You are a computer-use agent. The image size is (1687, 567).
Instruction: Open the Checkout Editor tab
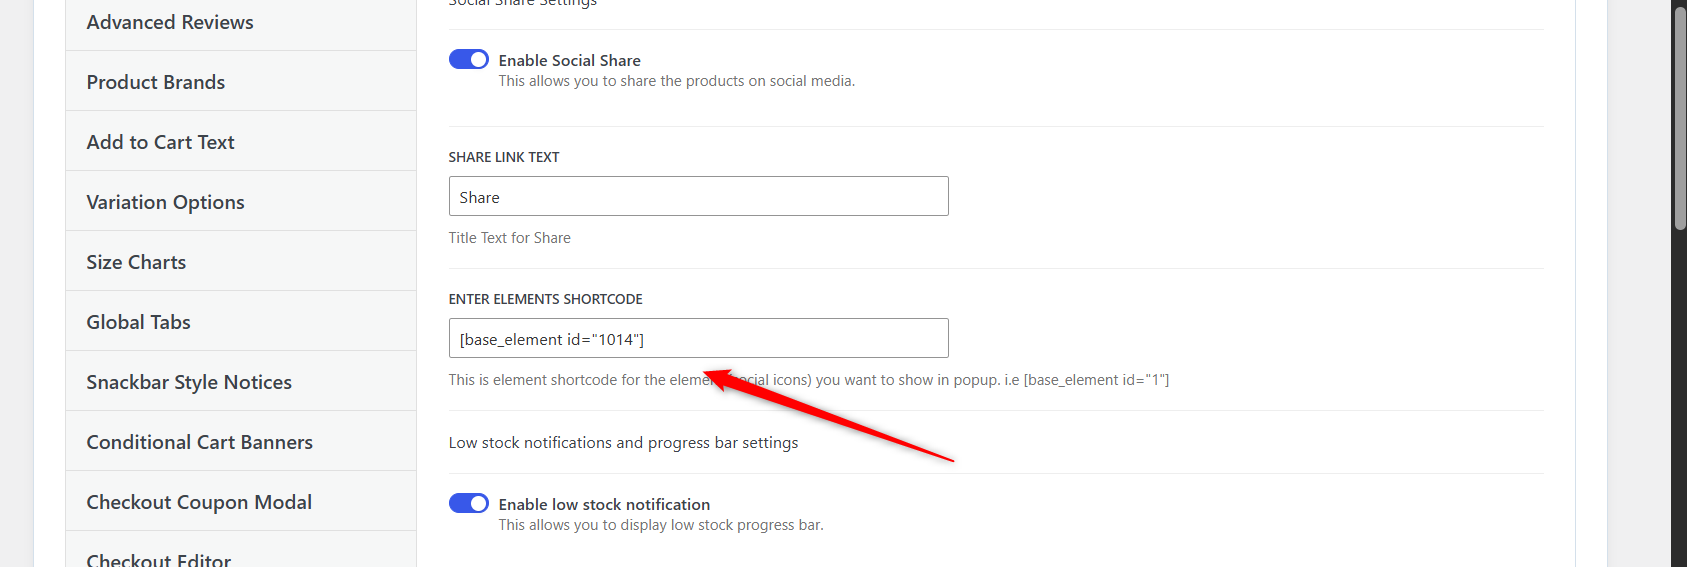pyautogui.click(x=241, y=550)
